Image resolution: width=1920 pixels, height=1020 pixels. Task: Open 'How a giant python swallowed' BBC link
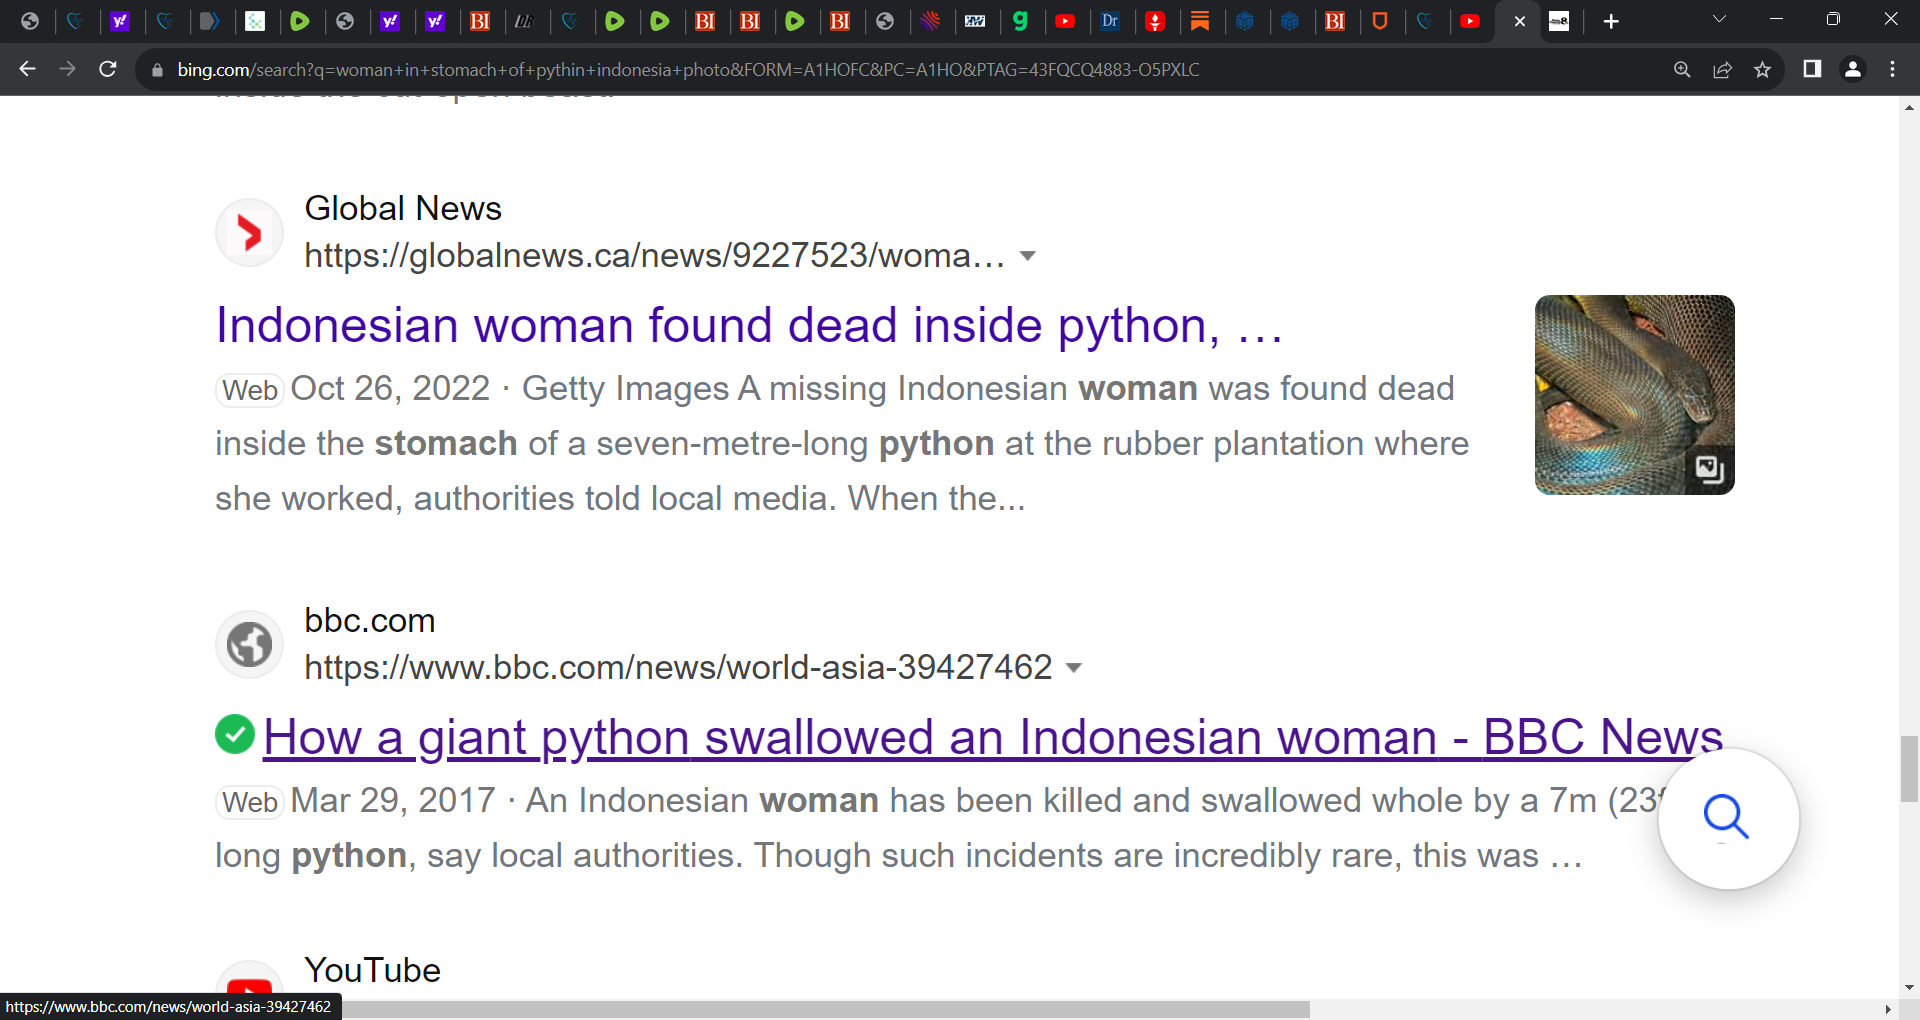click(992, 738)
